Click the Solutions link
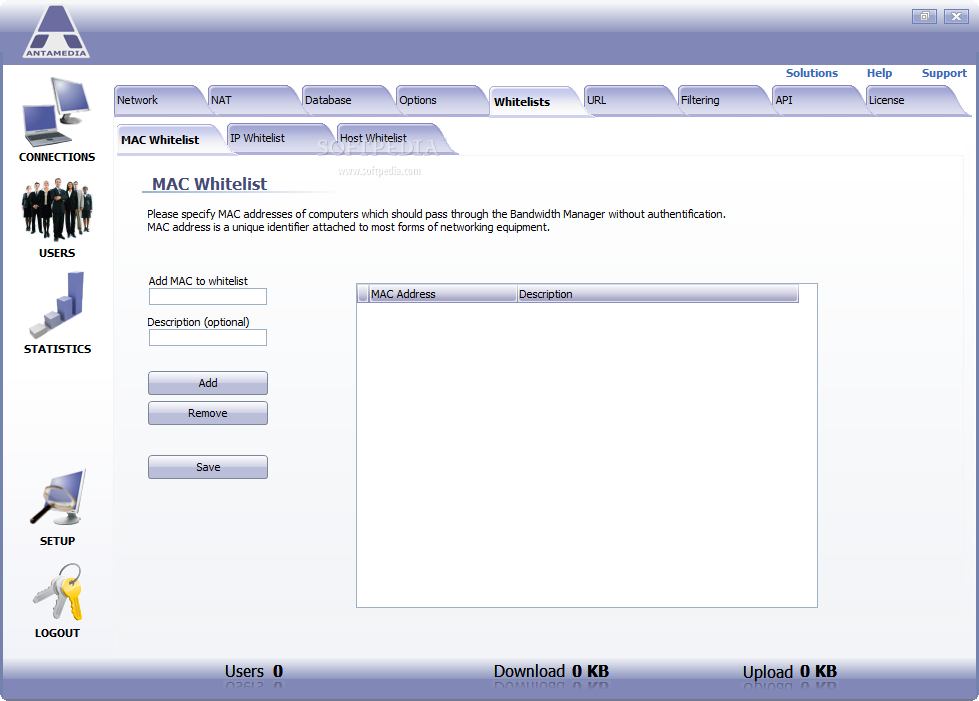Image resolution: width=979 pixels, height=701 pixels. [x=812, y=73]
